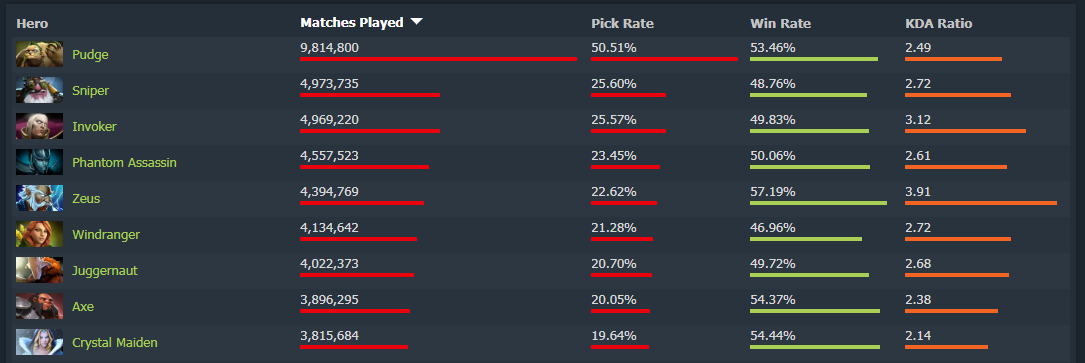Open Pudge hero portrait icon
The height and width of the screenshot is (363, 1085).
tap(39, 55)
